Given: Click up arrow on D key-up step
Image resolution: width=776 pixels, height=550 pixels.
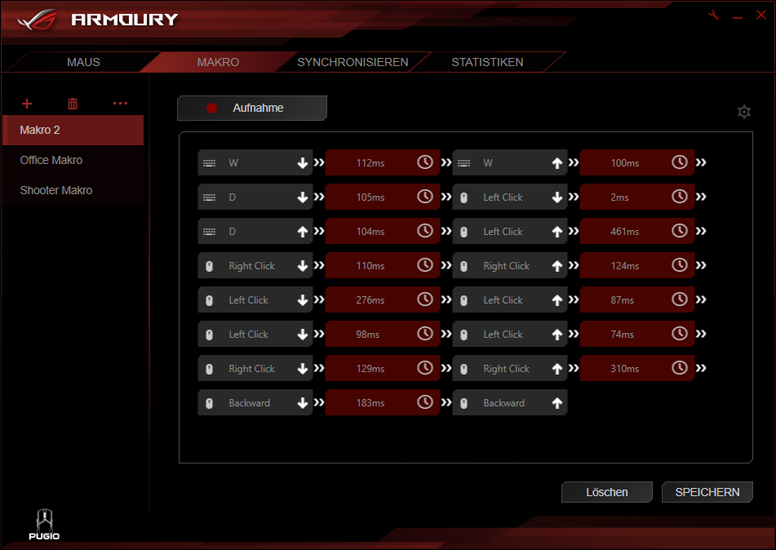Looking at the screenshot, I should (302, 232).
